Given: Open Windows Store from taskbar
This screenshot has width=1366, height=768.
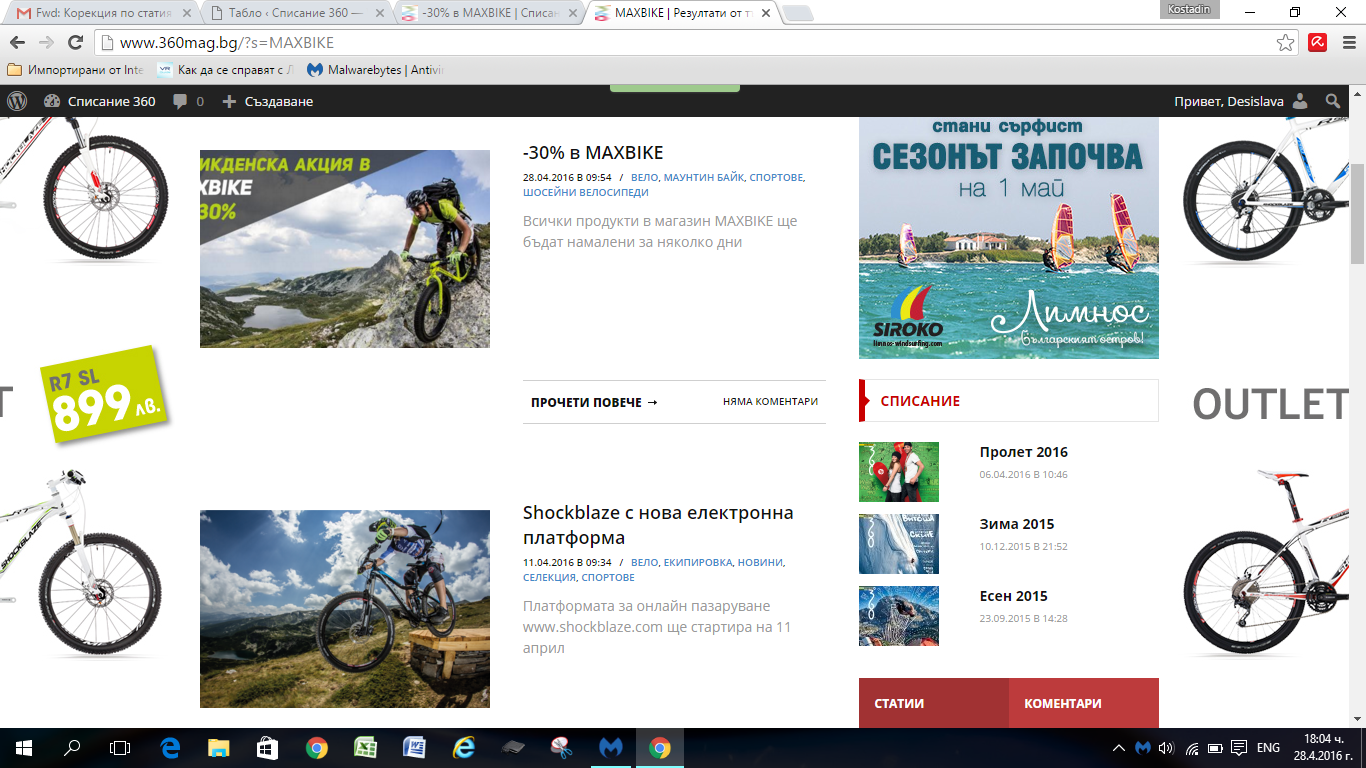Looking at the screenshot, I should click(x=267, y=747).
